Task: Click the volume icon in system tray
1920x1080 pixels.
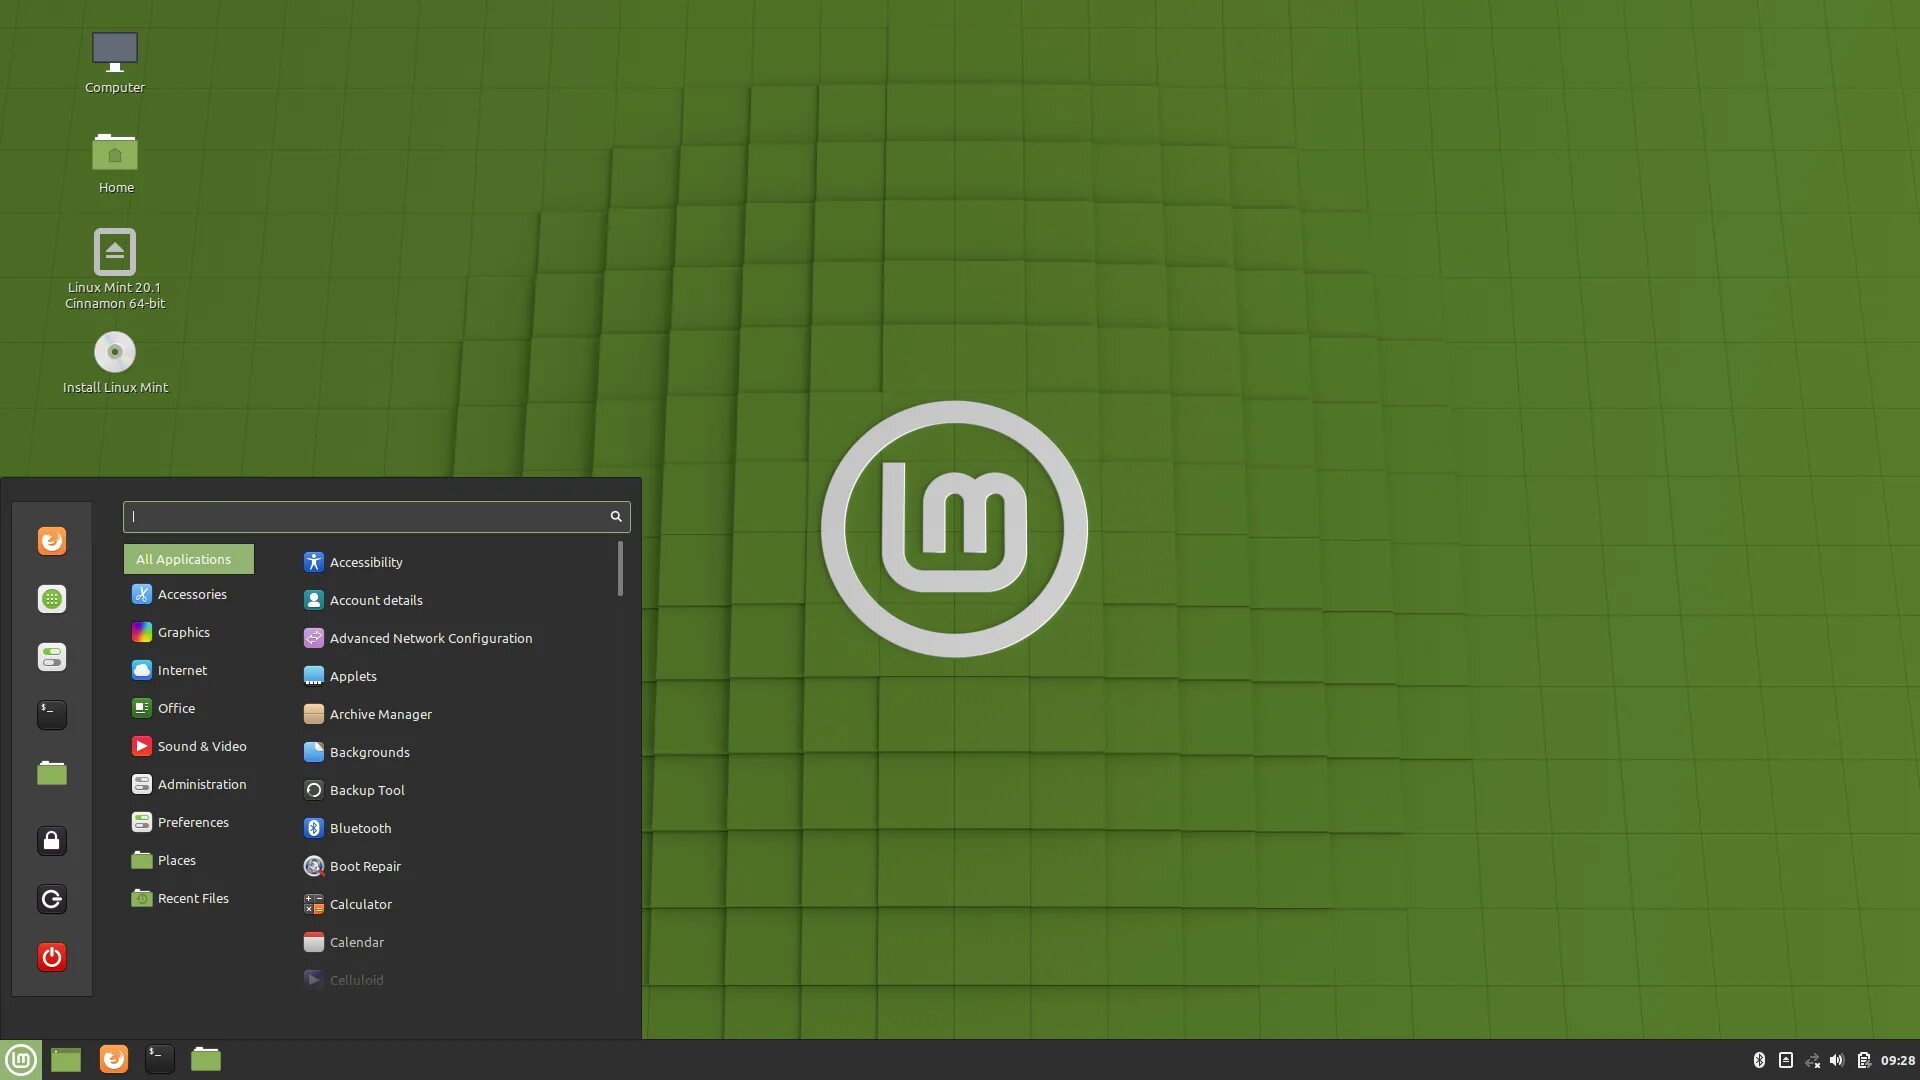Action: tap(1837, 1060)
